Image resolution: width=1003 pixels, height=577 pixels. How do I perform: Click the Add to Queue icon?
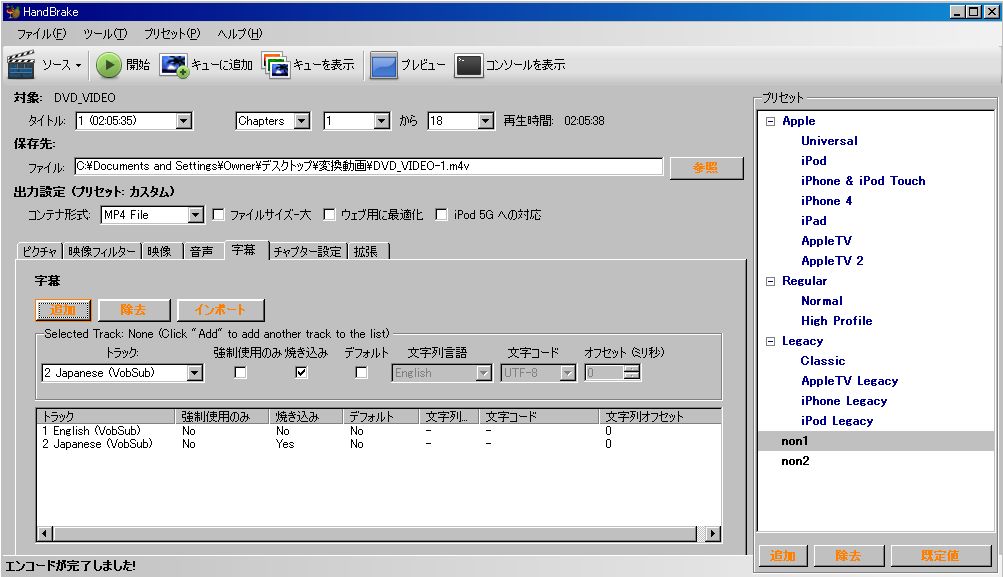point(173,65)
